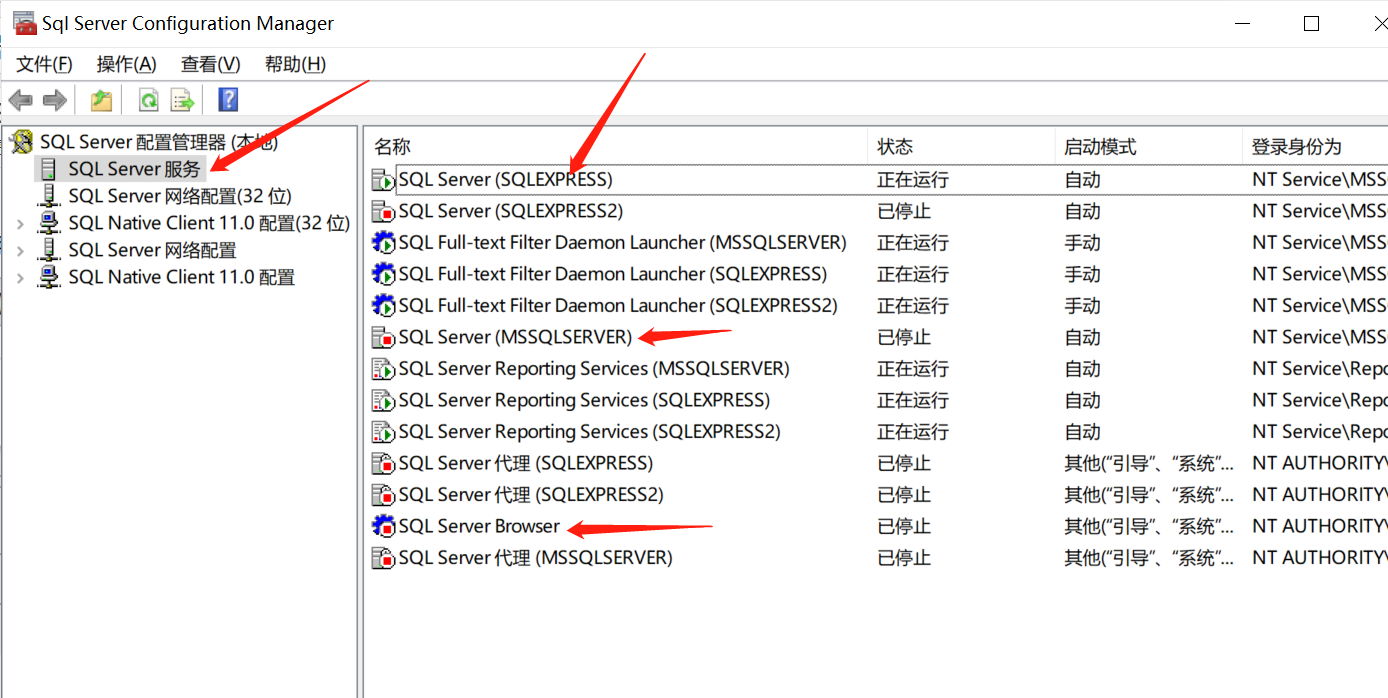Click the Up one level folder icon
The height and width of the screenshot is (698, 1388).
pos(101,100)
